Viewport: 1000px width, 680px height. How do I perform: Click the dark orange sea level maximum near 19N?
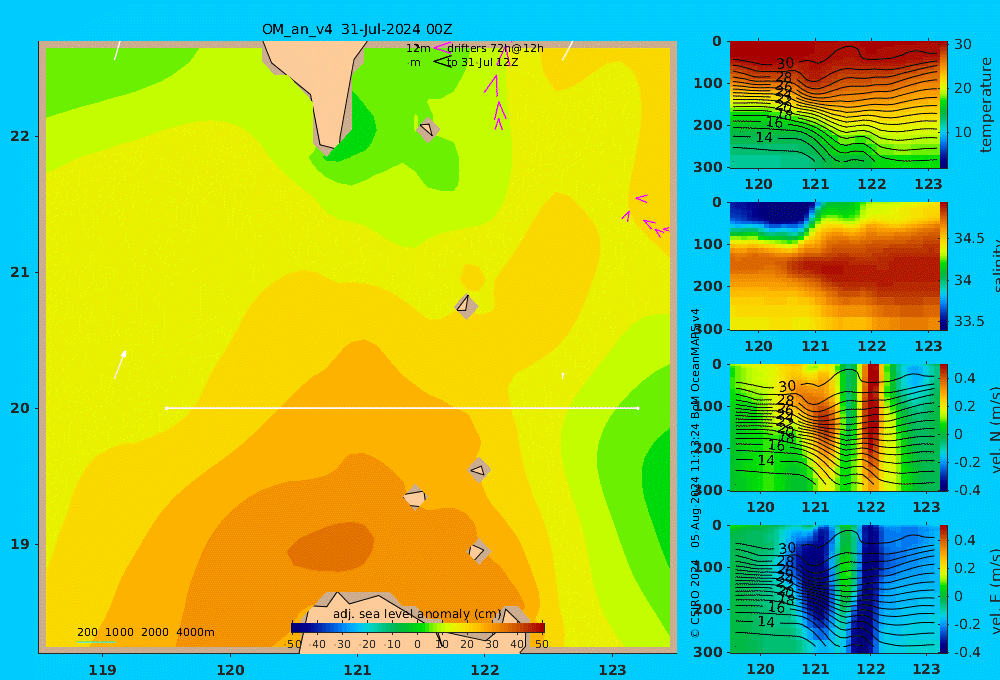coord(330,546)
